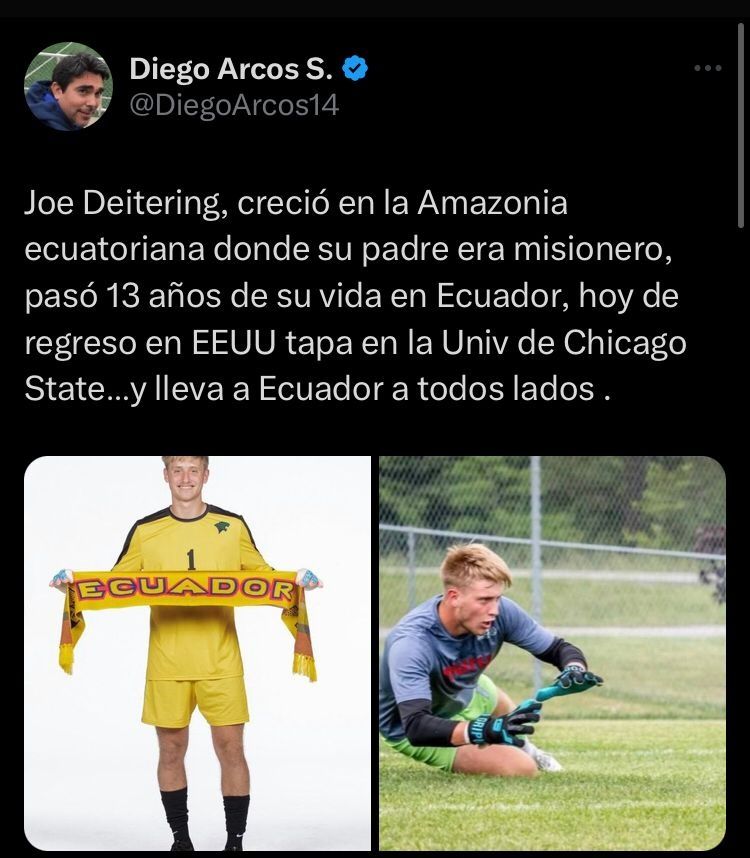Click the panther logo on yellow jersey
750x858 pixels.
(222, 527)
